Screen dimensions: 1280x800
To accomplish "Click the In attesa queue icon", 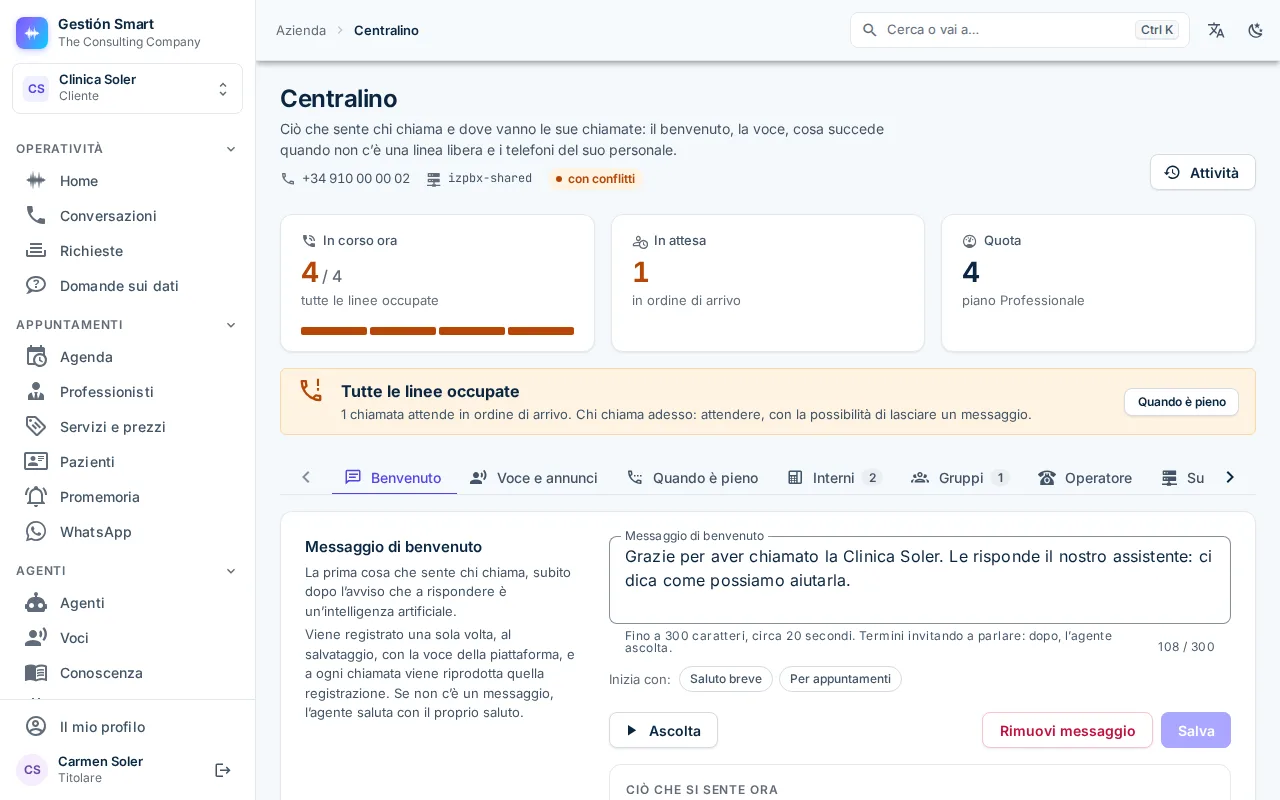I will (x=640, y=241).
